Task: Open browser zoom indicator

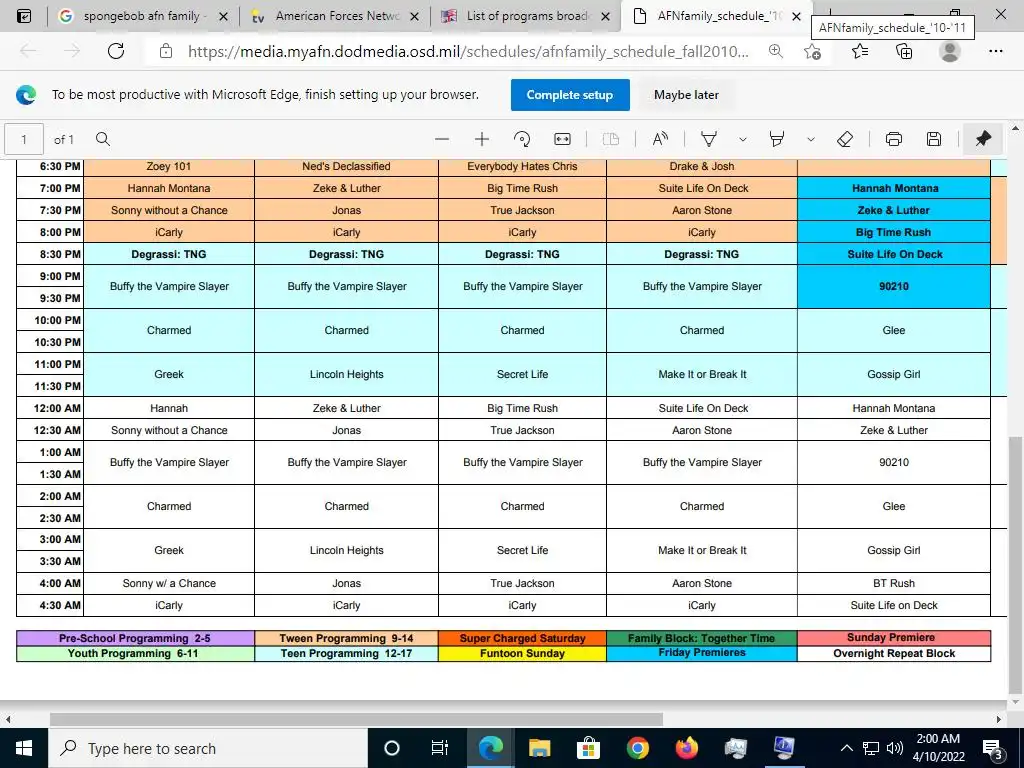Action: [776, 51]
